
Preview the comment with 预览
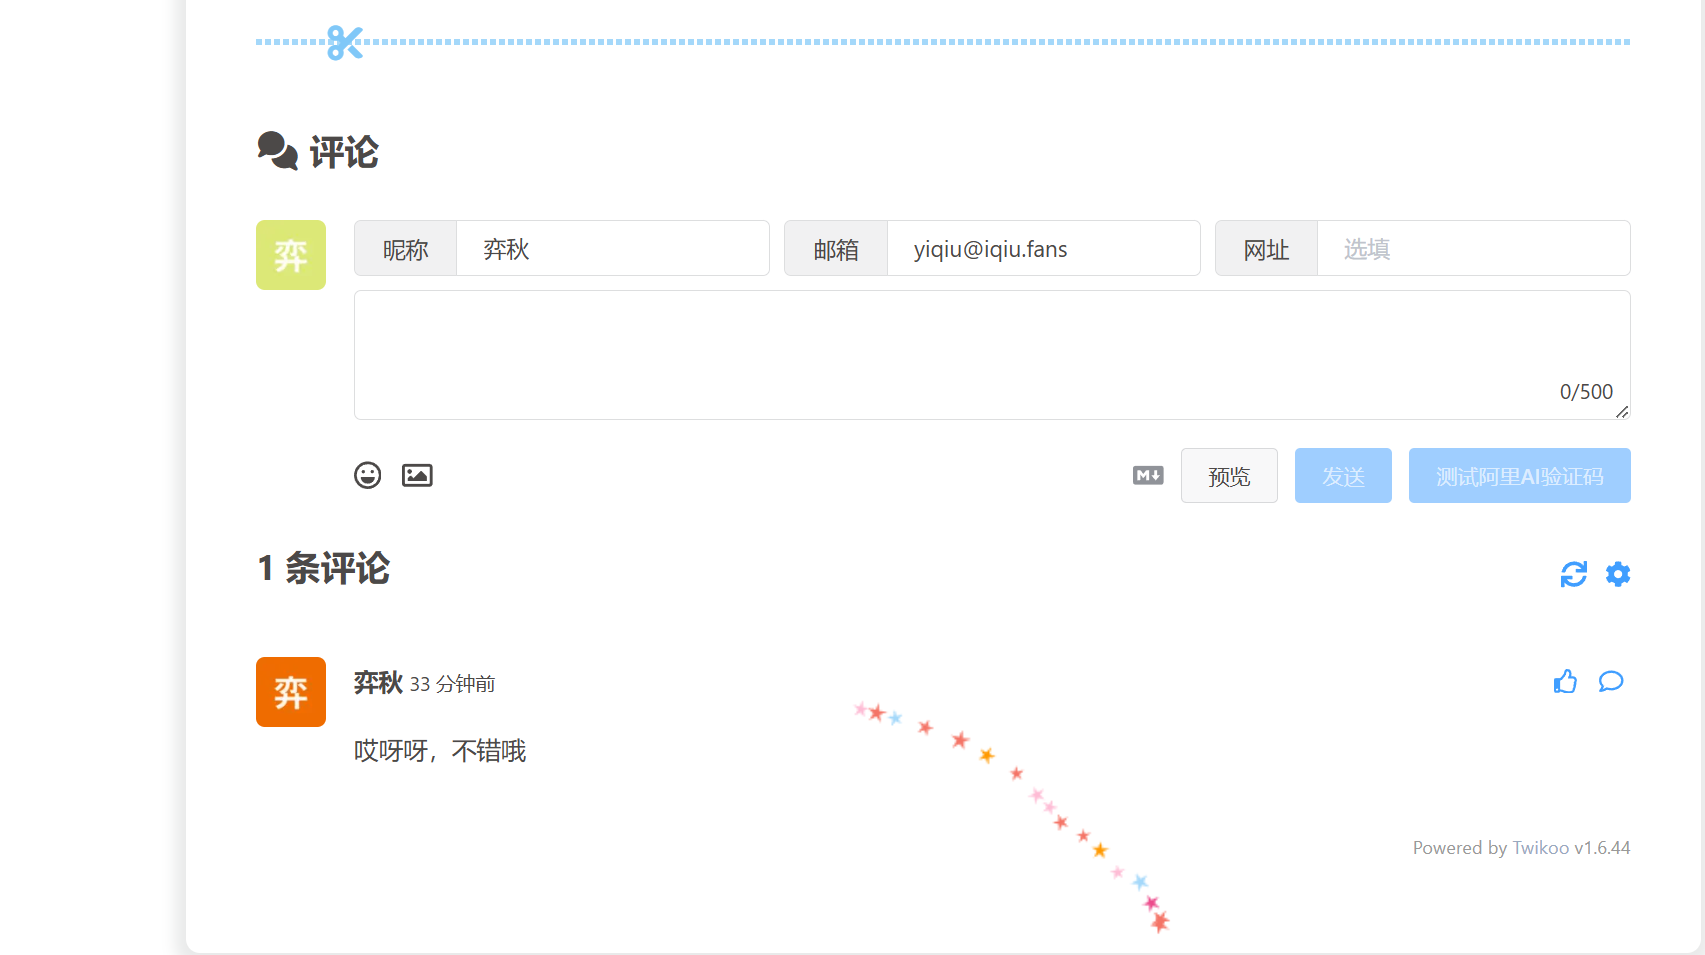(1229, 475)
